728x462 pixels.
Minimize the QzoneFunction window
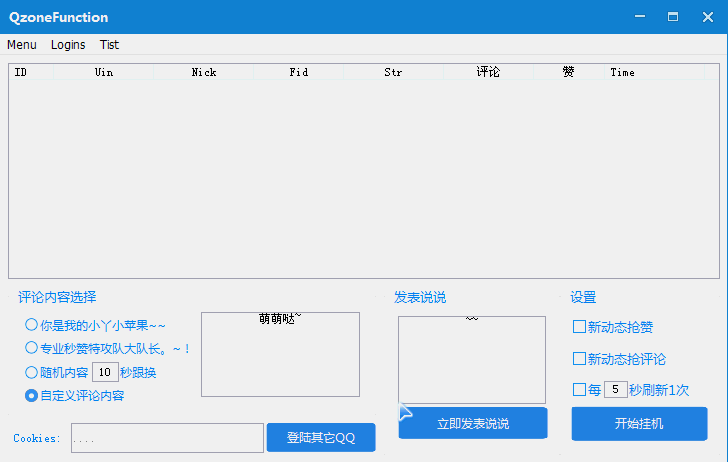[640, 17]
